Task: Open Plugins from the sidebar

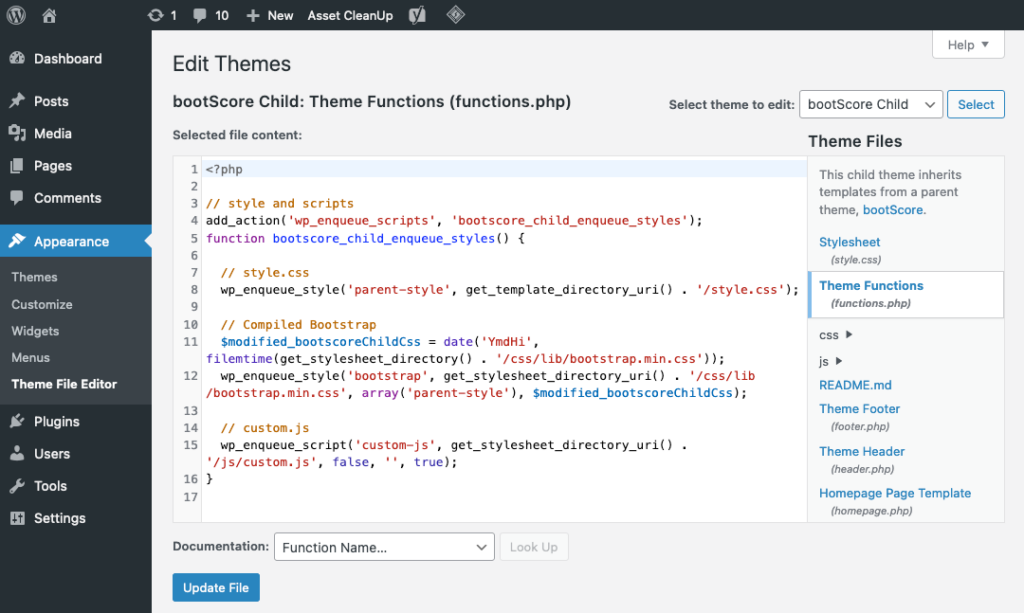Action: [56, 421]
